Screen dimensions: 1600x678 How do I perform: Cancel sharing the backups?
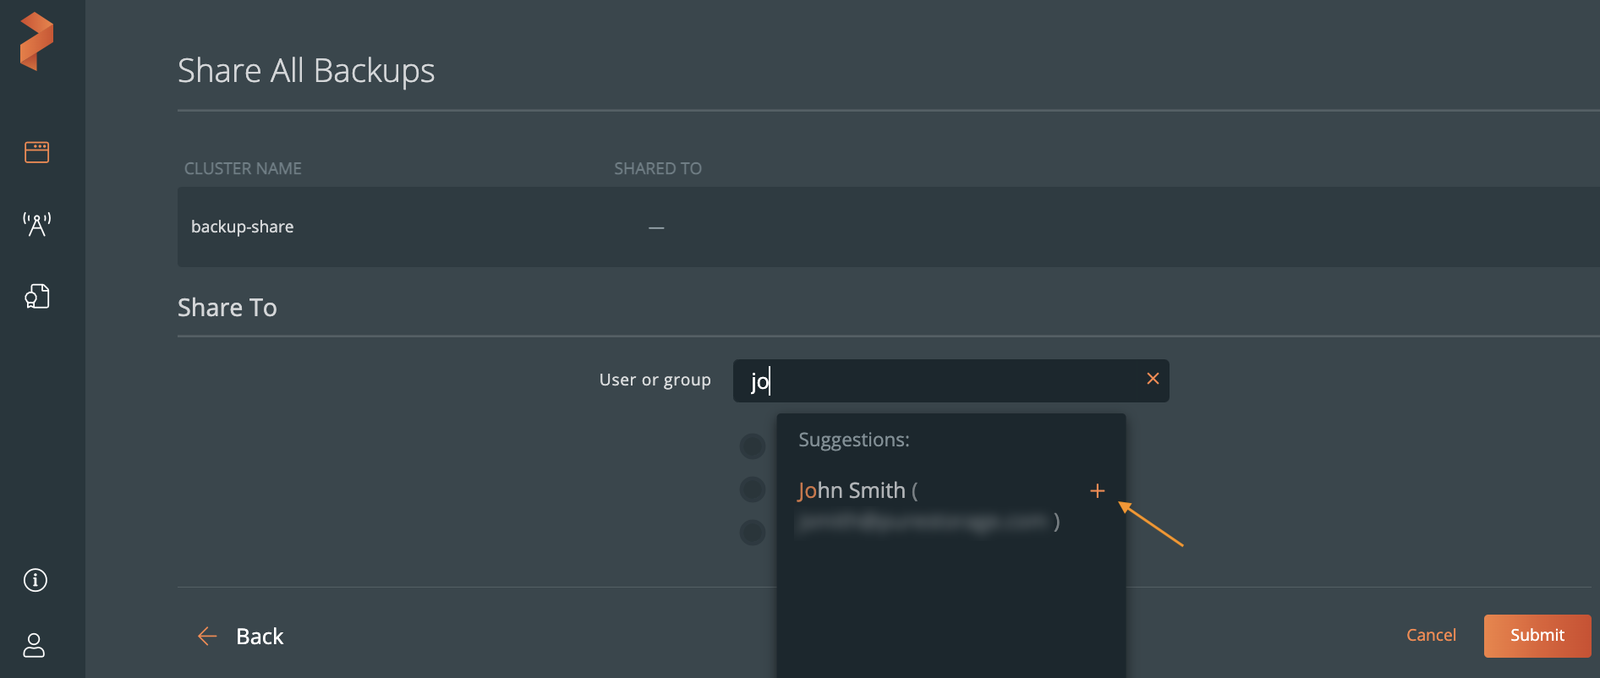1430,635
